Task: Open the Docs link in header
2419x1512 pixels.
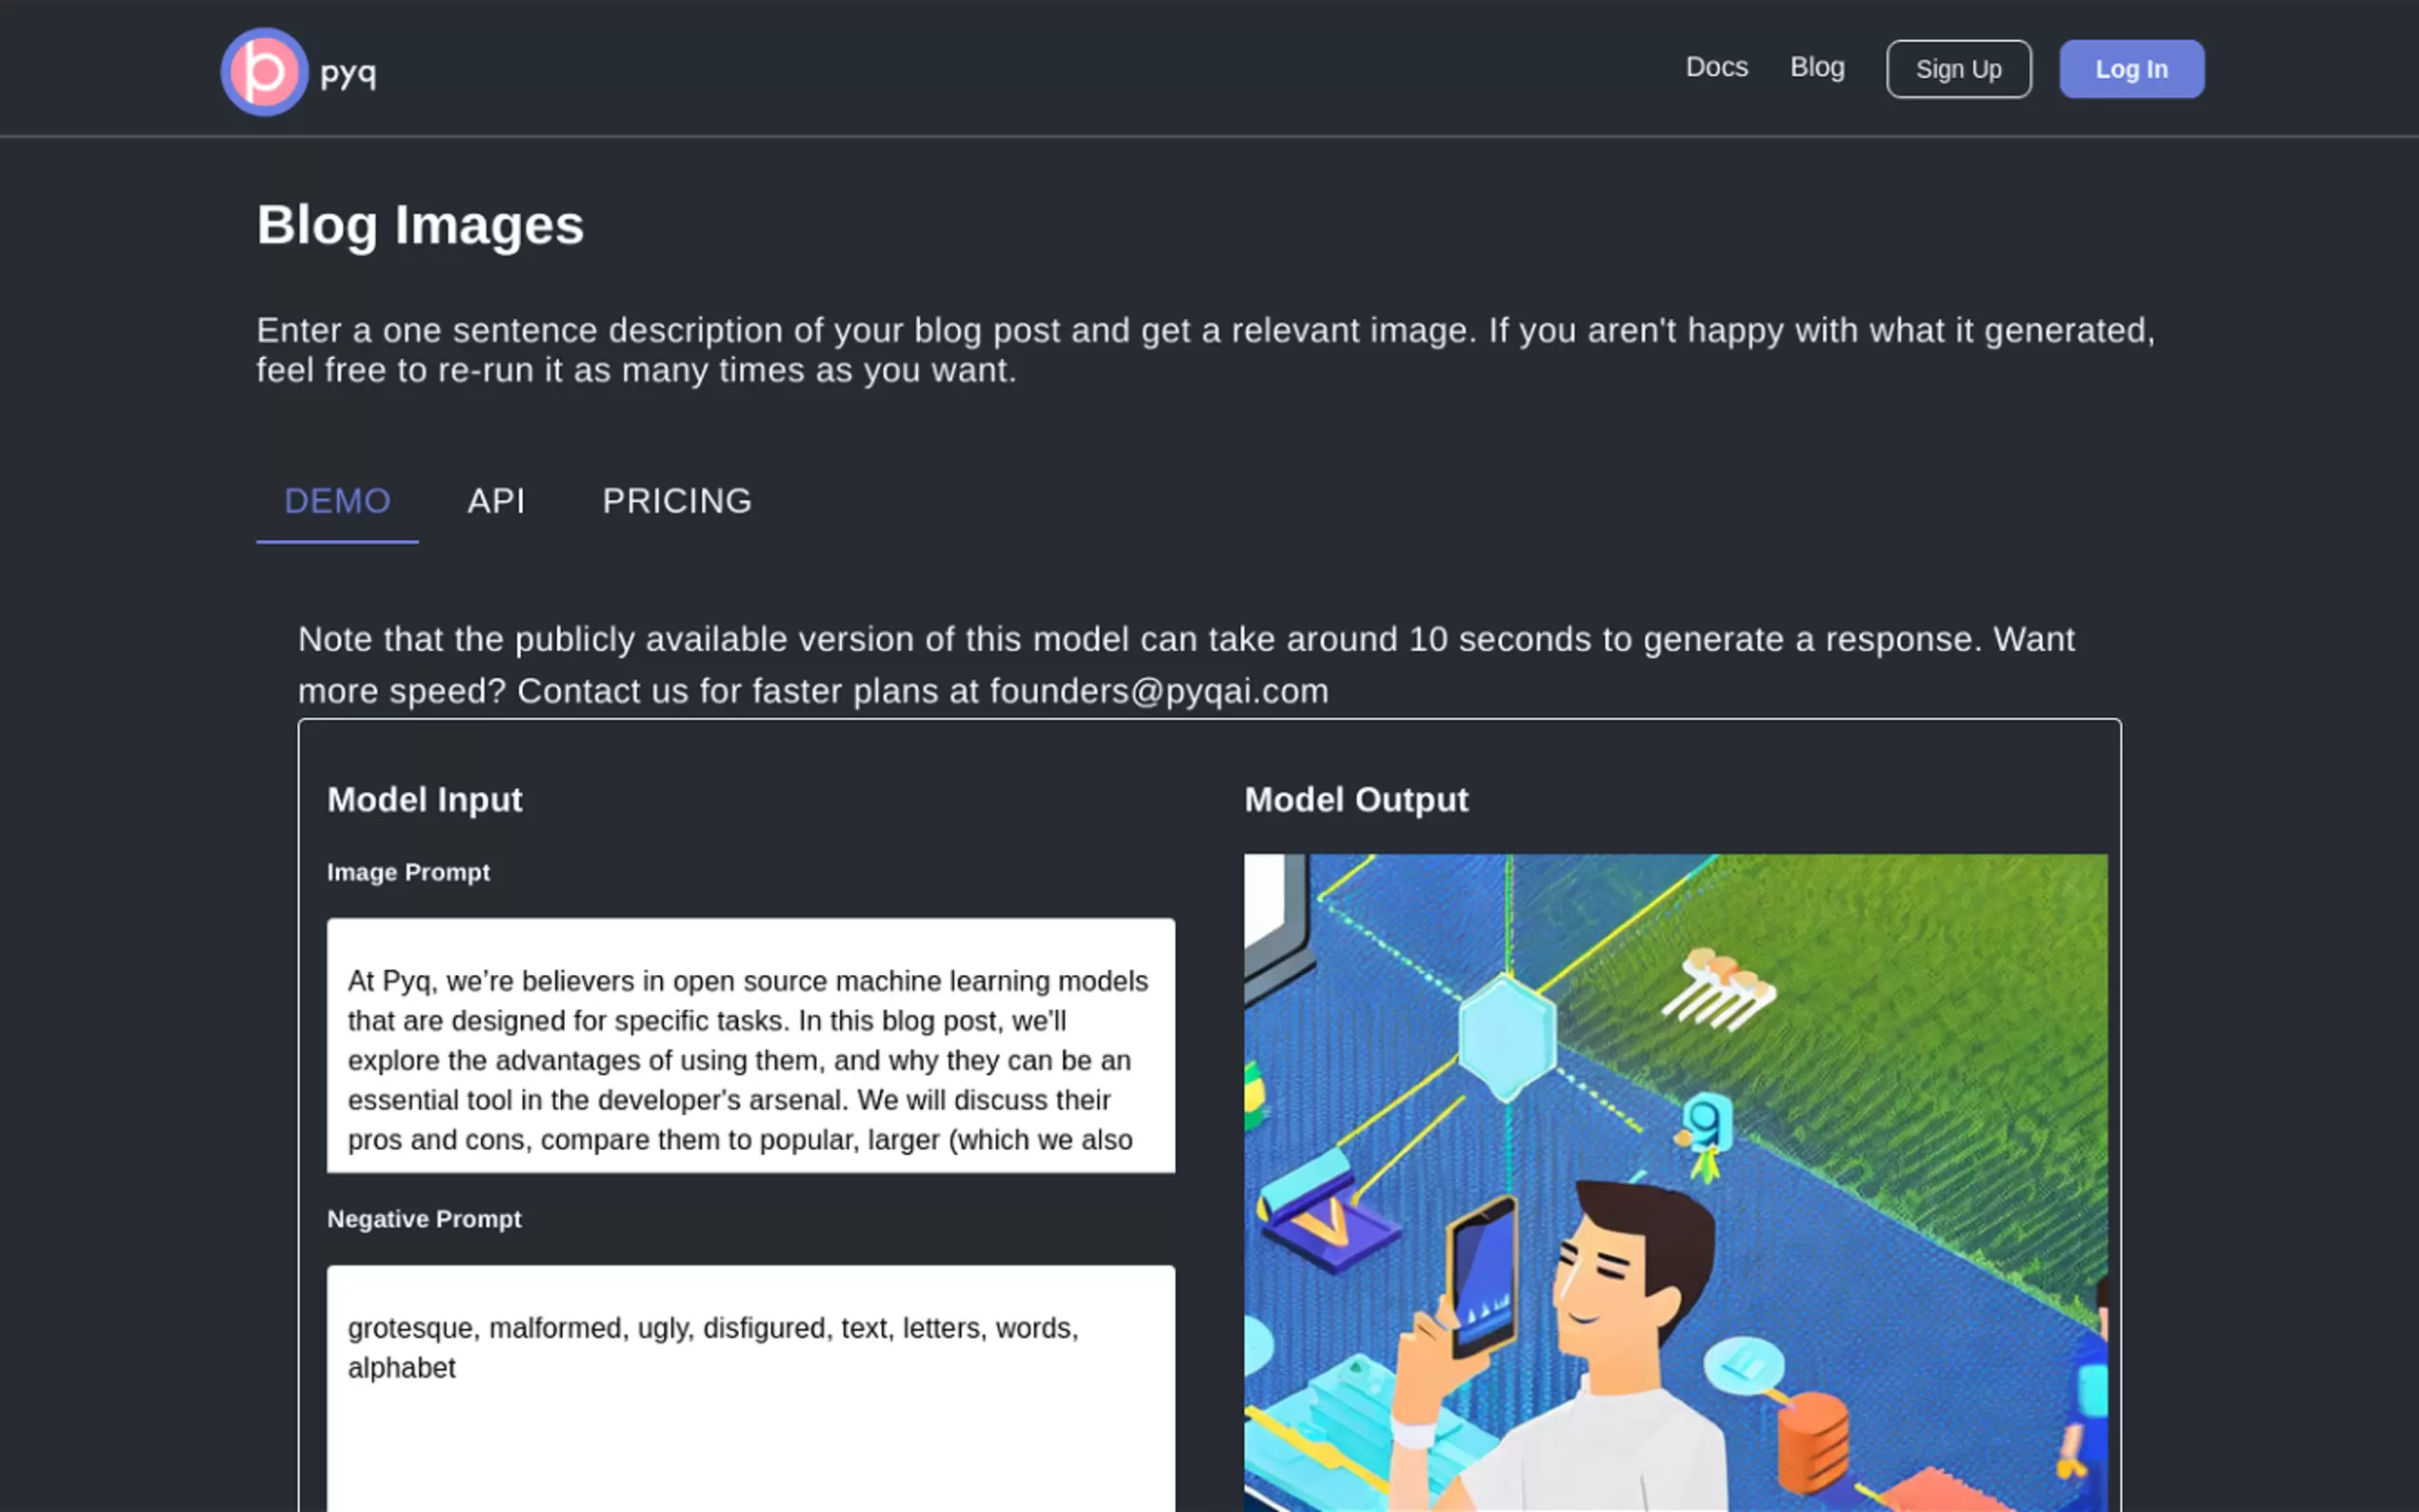Action: point(1716,67)
